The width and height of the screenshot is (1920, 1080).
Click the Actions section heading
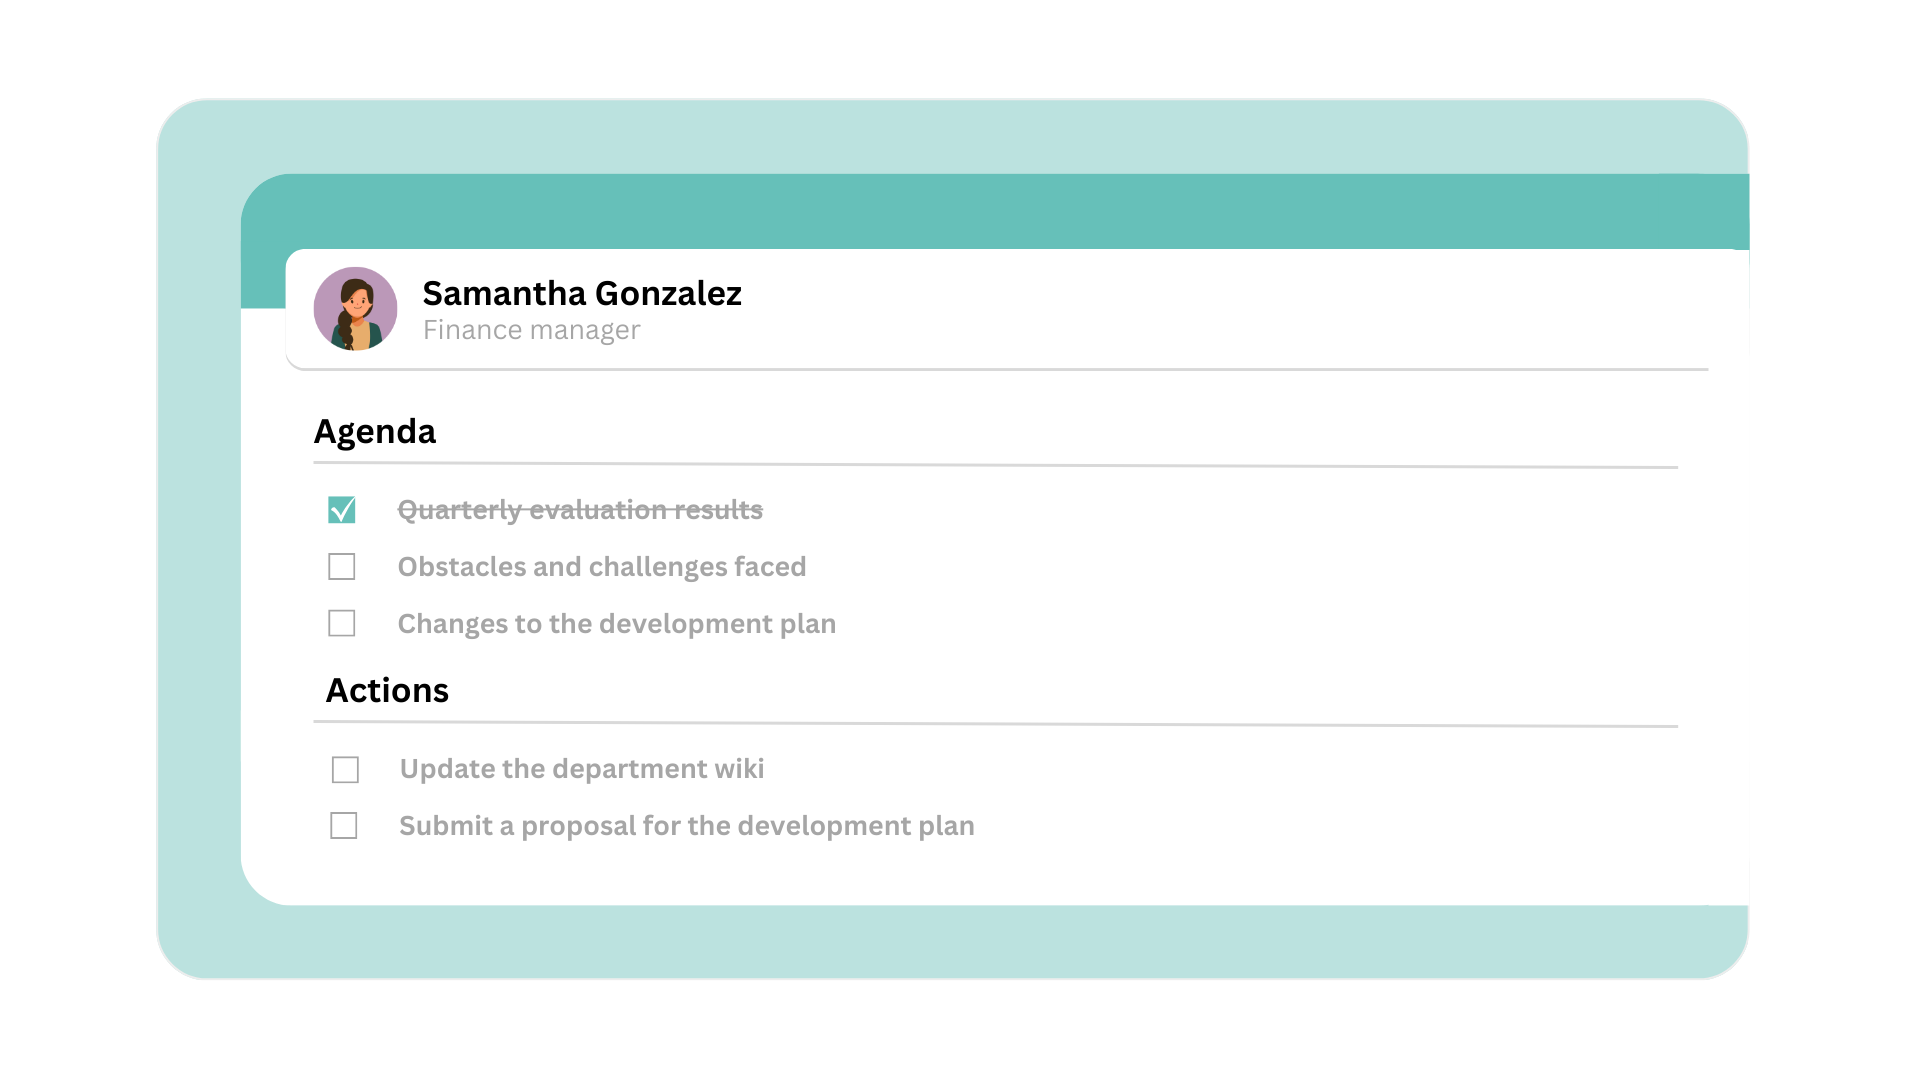pyautogui.click(x=387, y=691)
